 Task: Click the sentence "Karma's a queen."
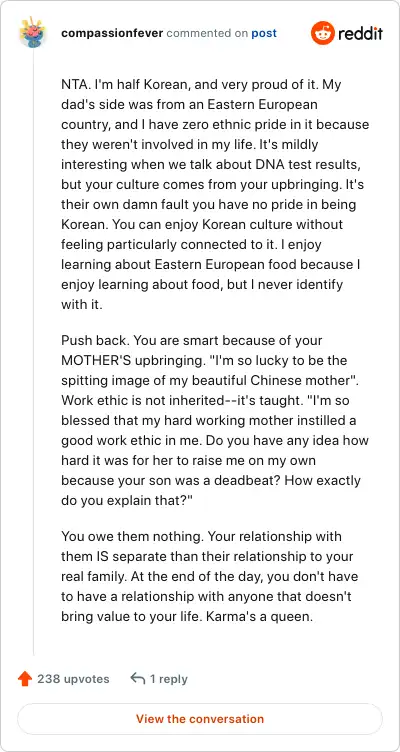(x=259, y=616)
